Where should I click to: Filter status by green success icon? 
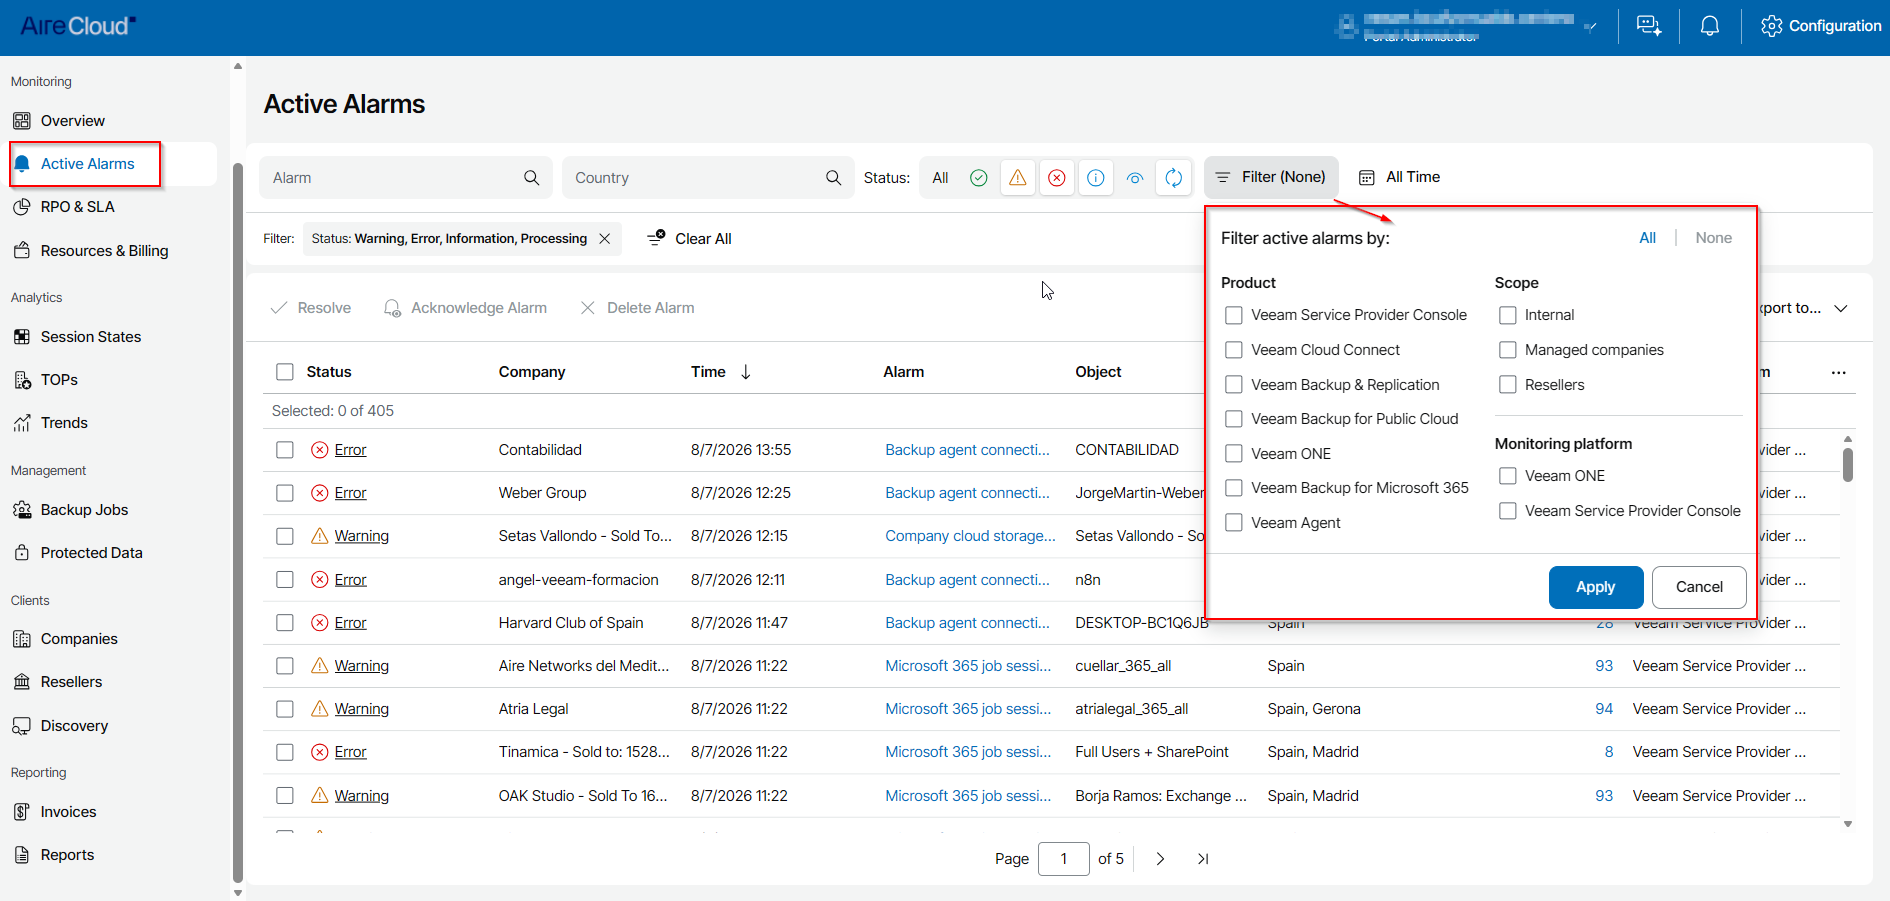(x=979, y=178)
